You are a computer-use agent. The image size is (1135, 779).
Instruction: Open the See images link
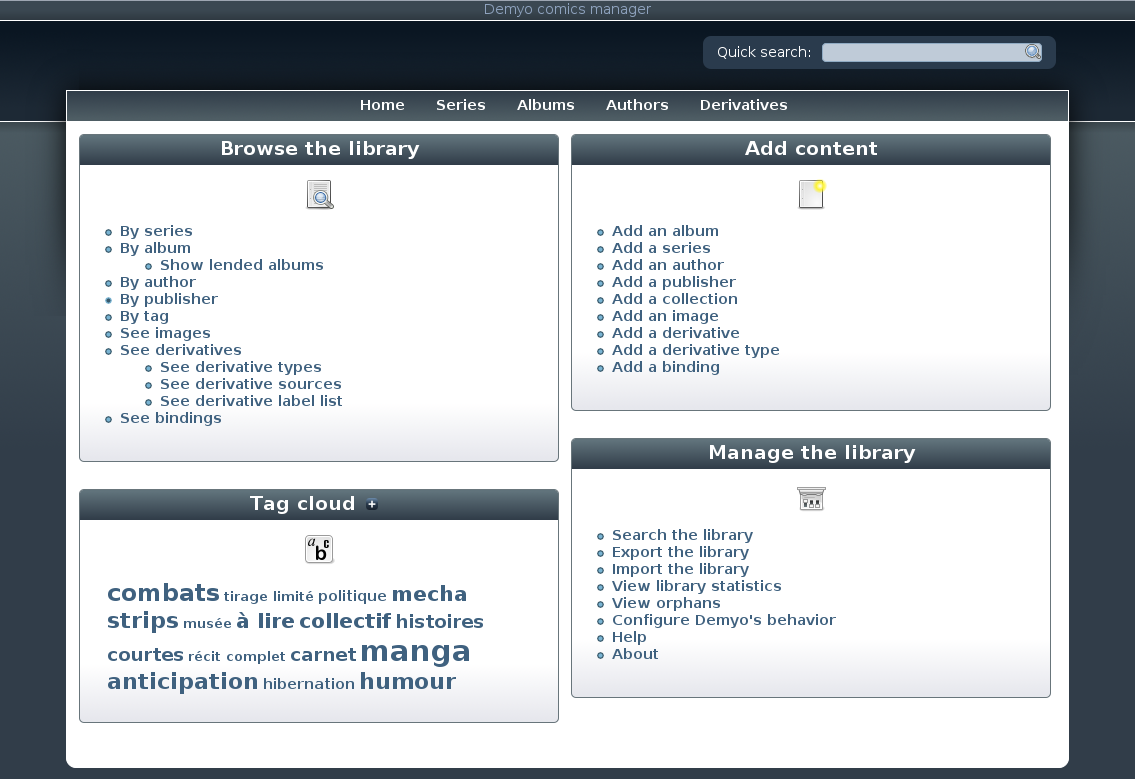pos(165,333)
